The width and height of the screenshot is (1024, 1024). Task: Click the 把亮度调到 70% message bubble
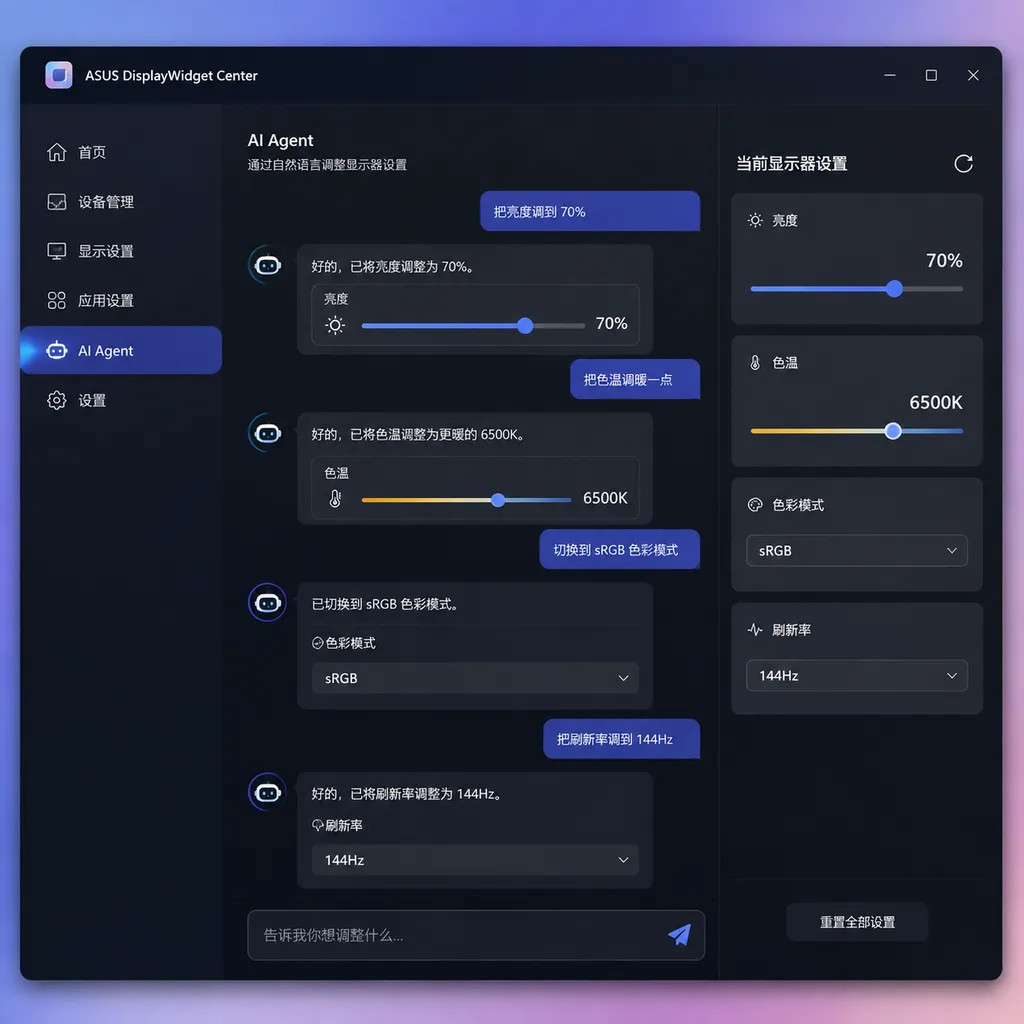(590, 211)
